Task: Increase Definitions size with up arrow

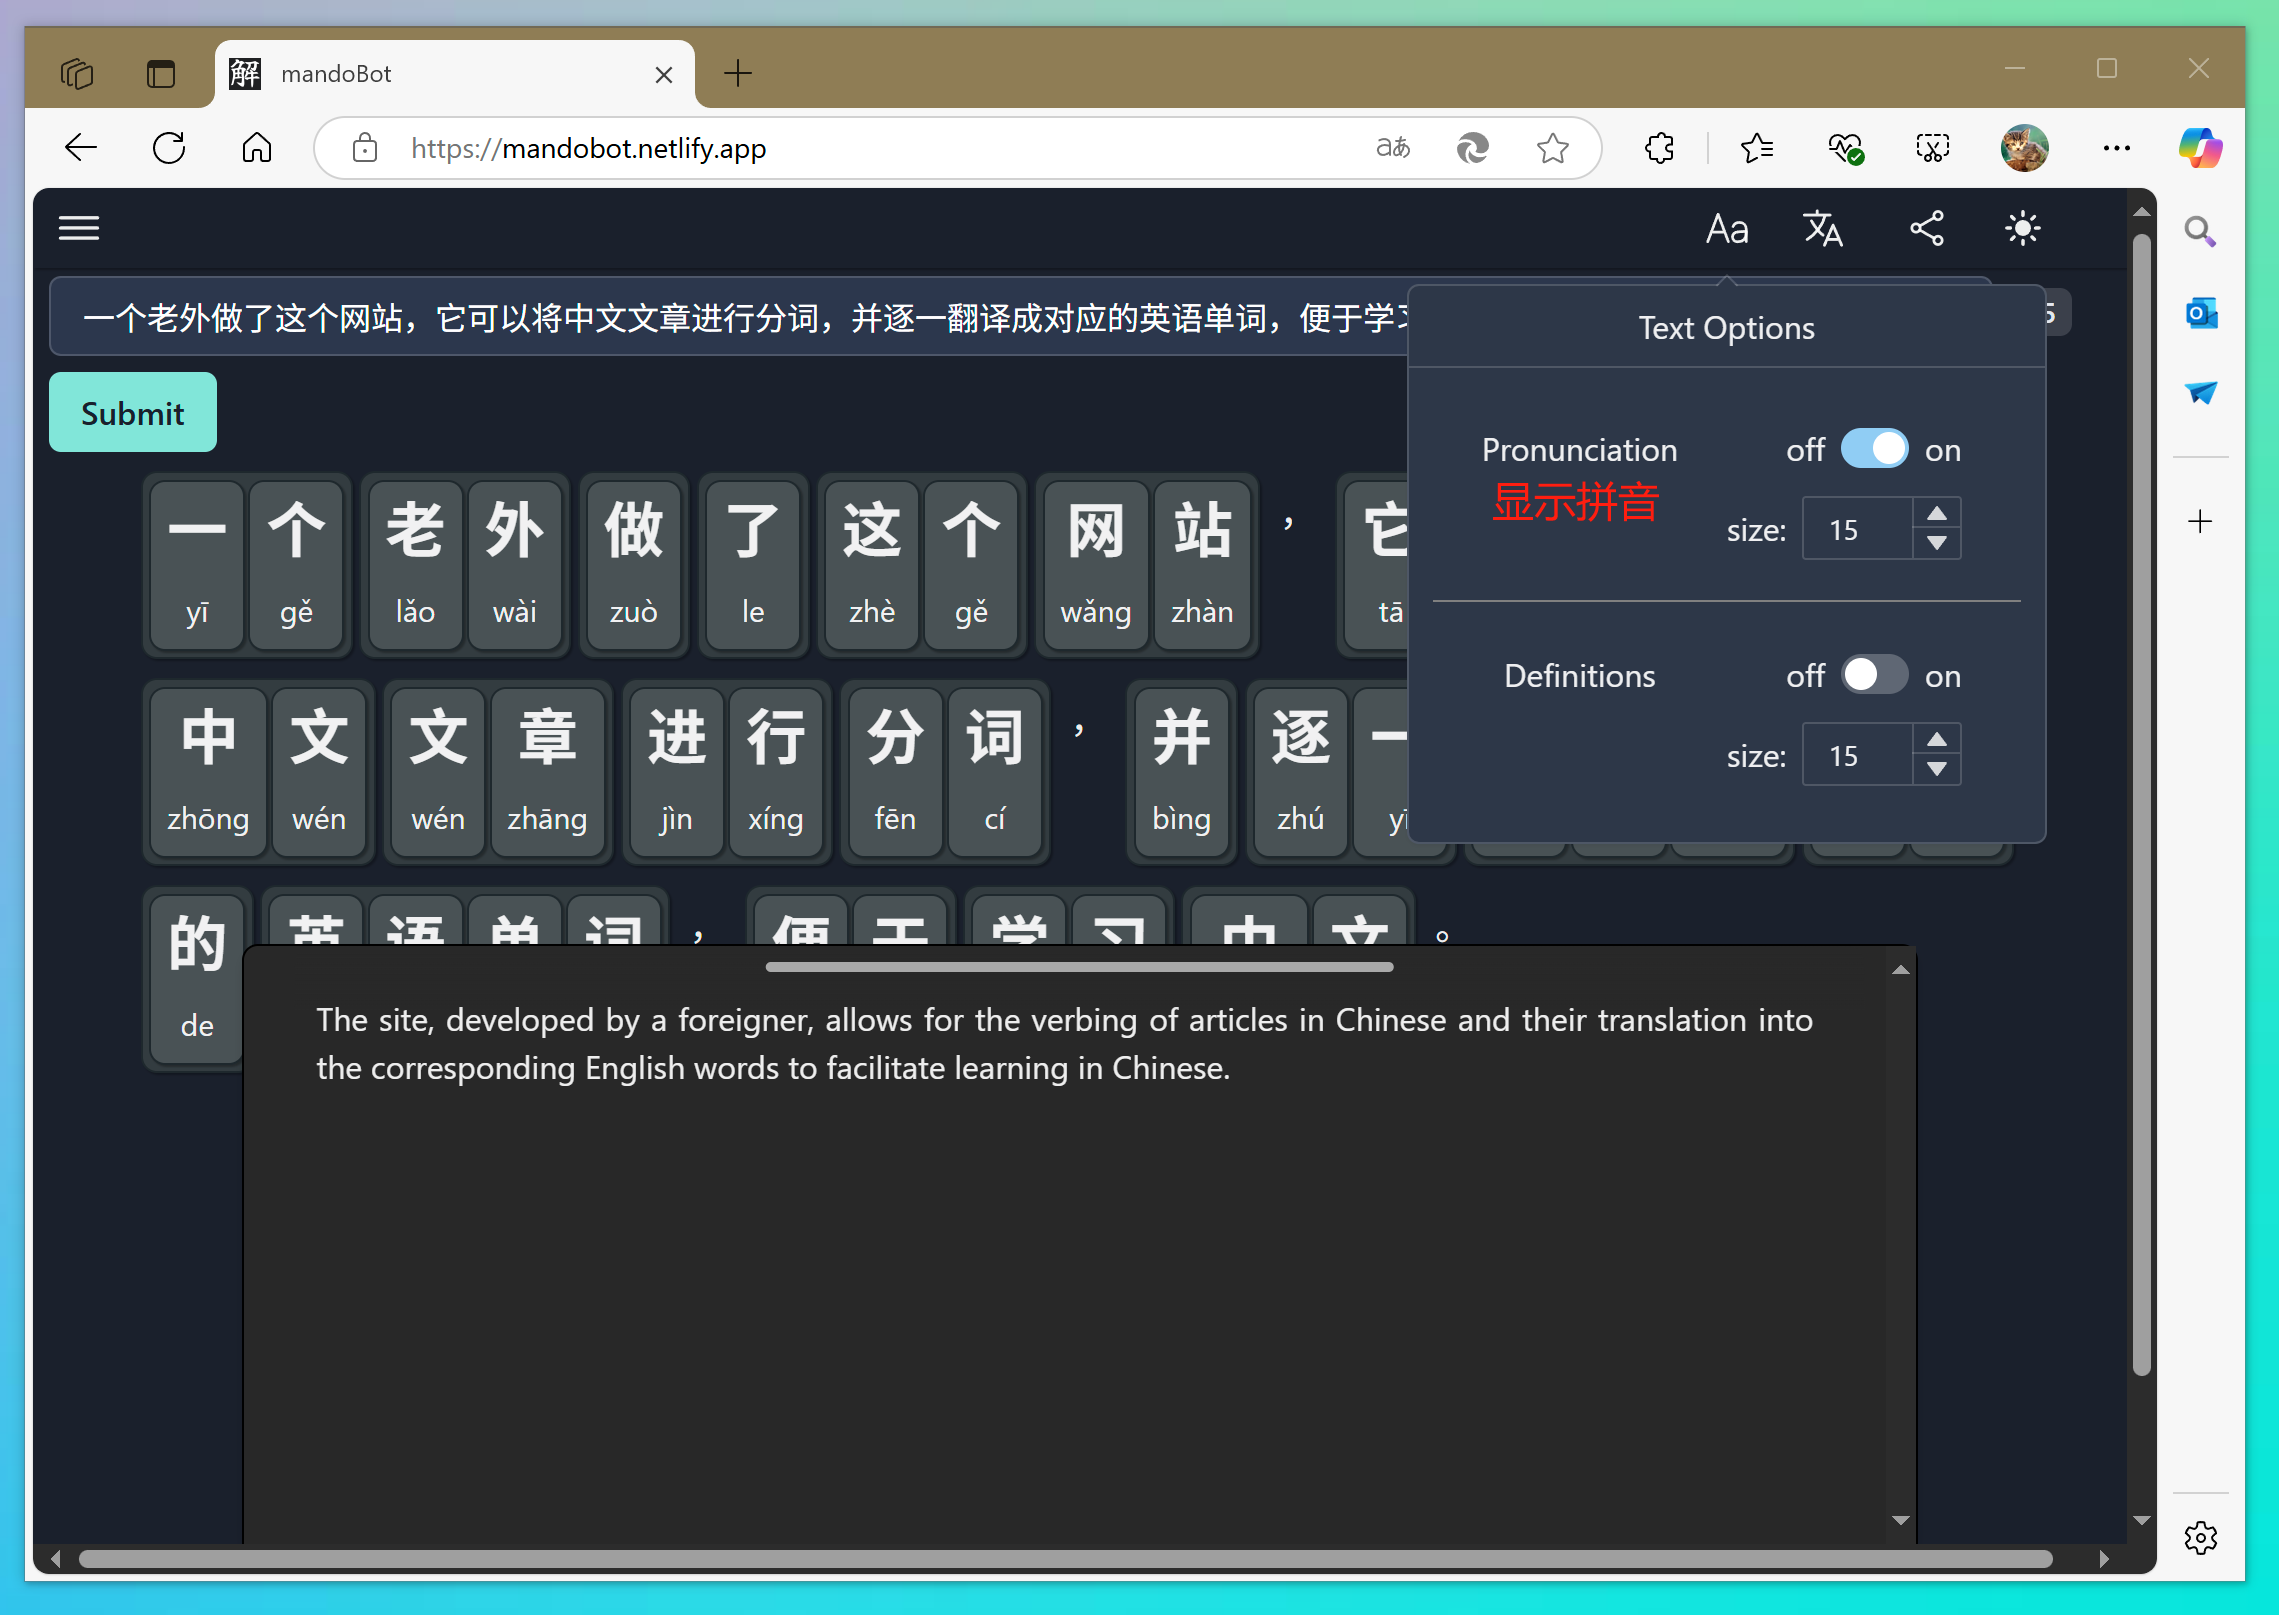Action: click(1937, 739)
